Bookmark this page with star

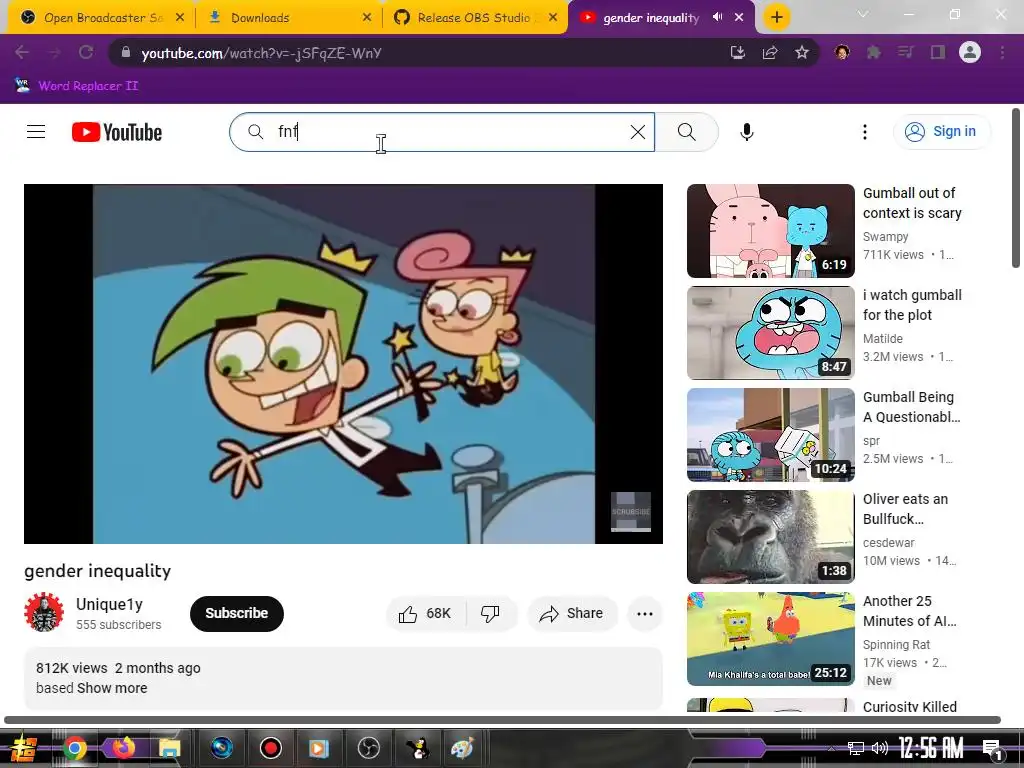click(x=802, y=53)
